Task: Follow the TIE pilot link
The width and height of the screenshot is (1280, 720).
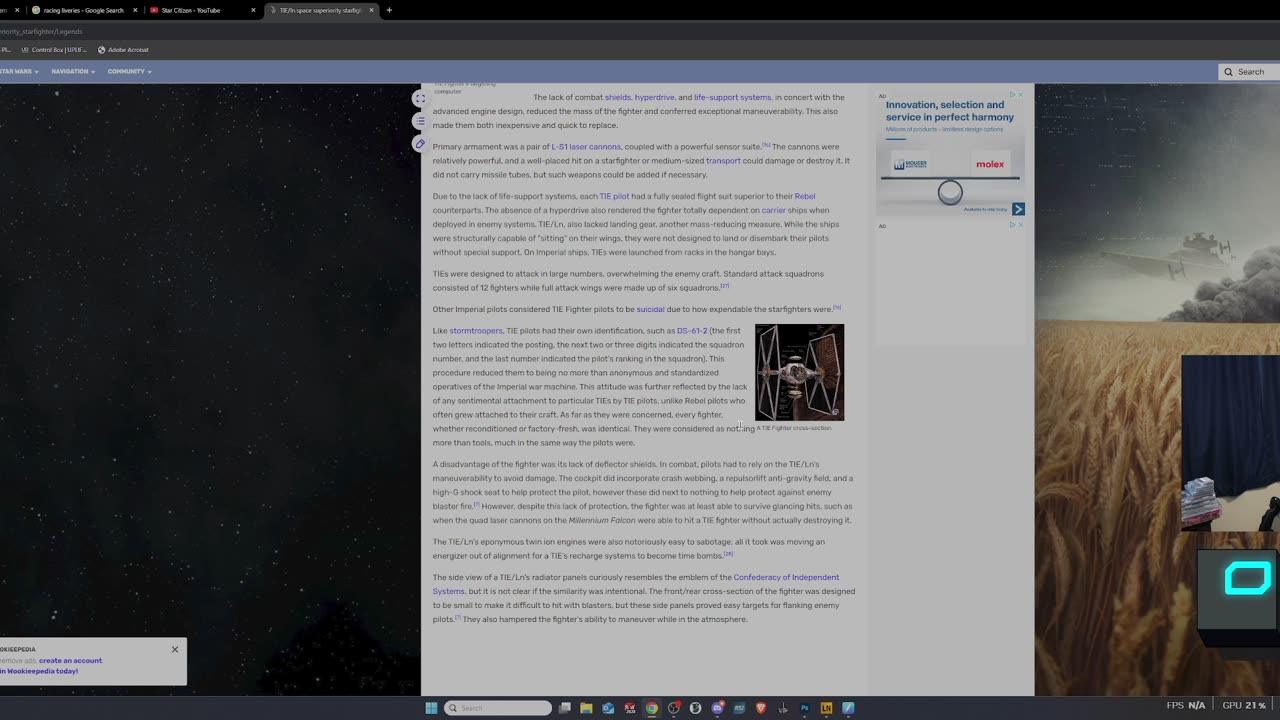Action: (614, 197)
